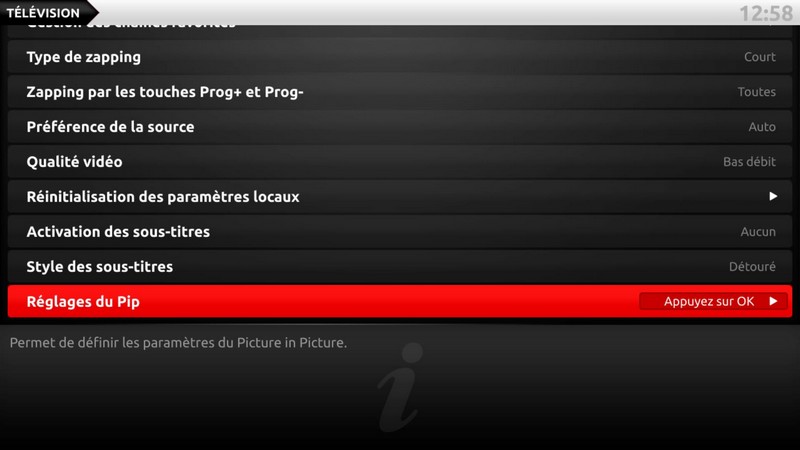Change the Toutes value option
Viewport: 800px width, 450px height.
point(756,92)
